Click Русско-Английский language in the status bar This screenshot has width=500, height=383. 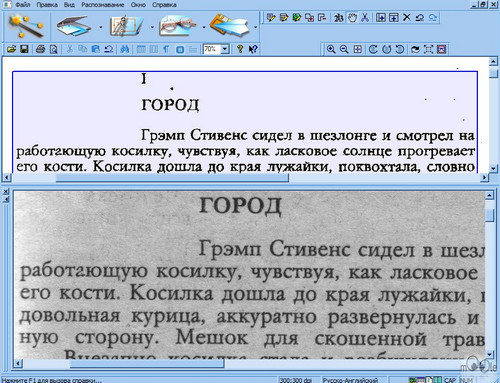coord(350,380)
